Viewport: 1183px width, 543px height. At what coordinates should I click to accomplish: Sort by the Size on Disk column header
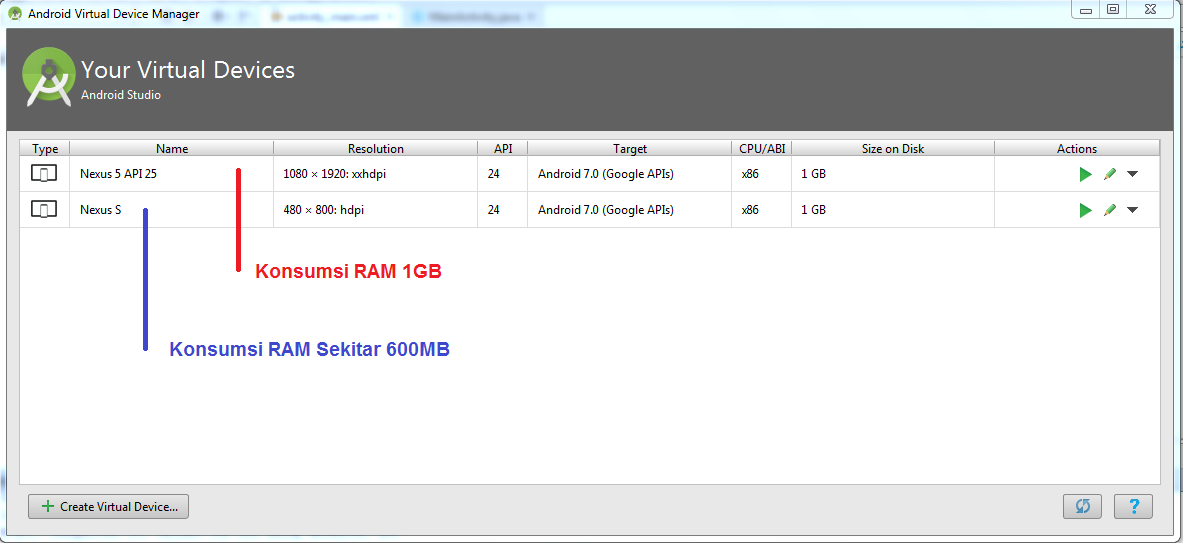tap(893, 149)
